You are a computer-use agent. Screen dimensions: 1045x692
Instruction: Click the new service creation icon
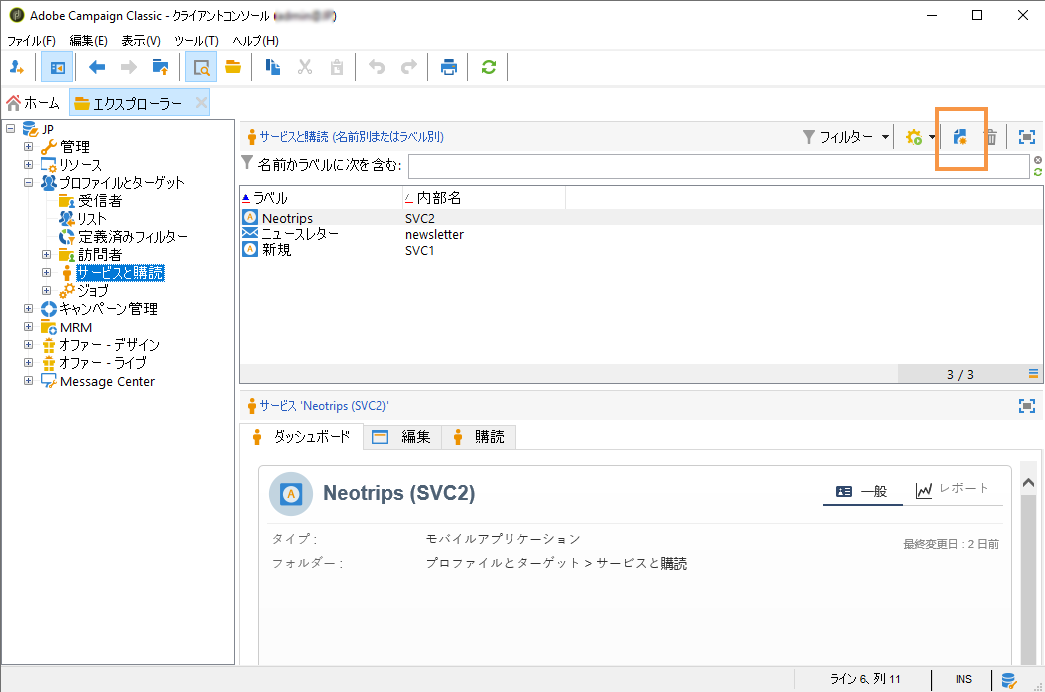(x=960, y=137)
